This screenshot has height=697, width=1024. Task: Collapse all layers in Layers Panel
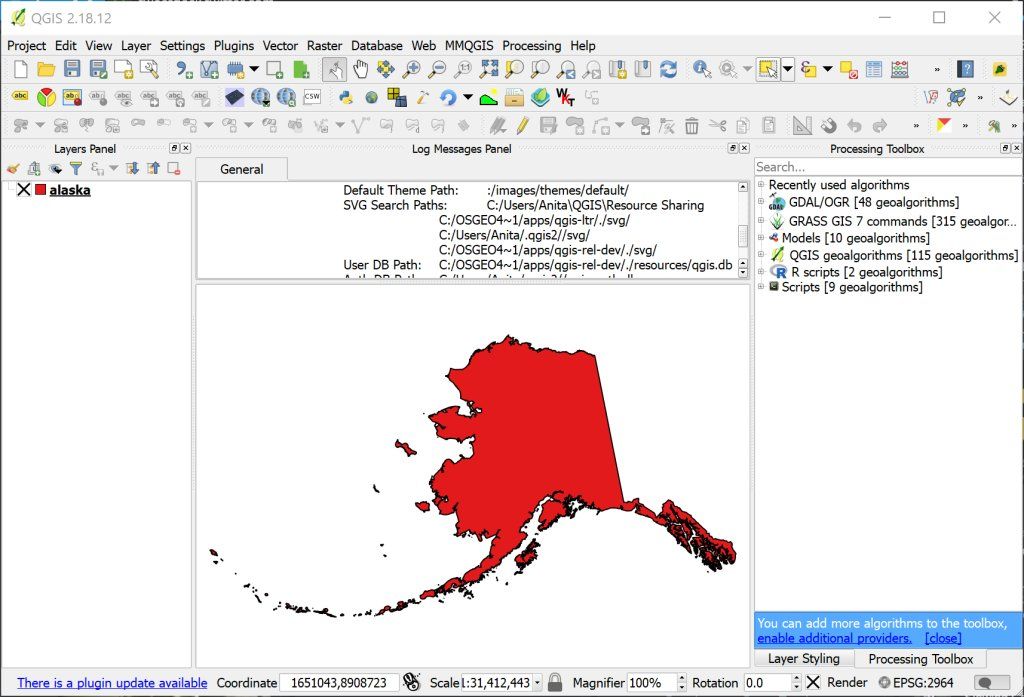pos(153,169)
